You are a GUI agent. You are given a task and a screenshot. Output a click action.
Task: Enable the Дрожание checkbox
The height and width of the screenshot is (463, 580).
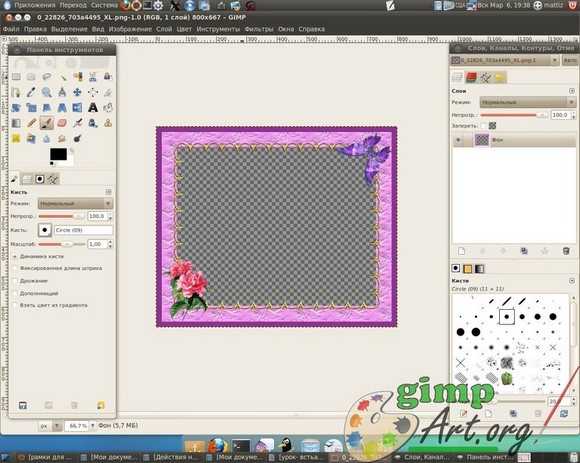click(x=16, y=281)
